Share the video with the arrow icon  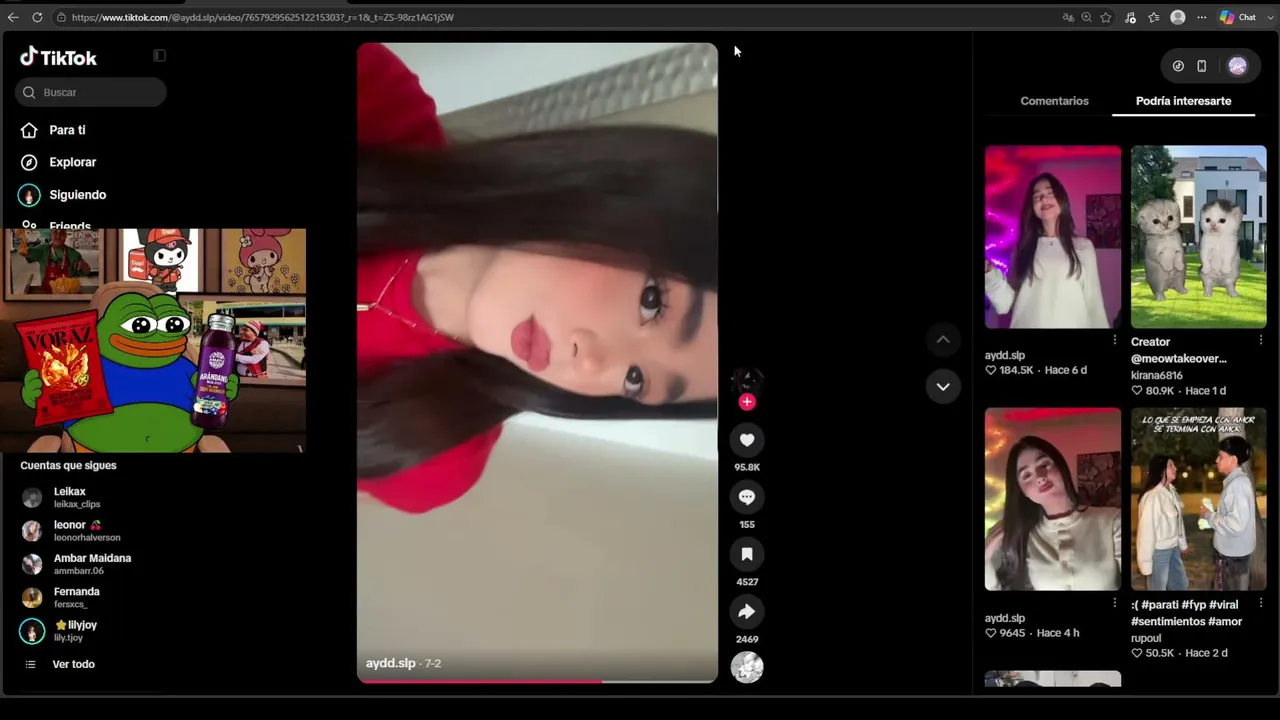pyautogui.click(x=747, y=612)
